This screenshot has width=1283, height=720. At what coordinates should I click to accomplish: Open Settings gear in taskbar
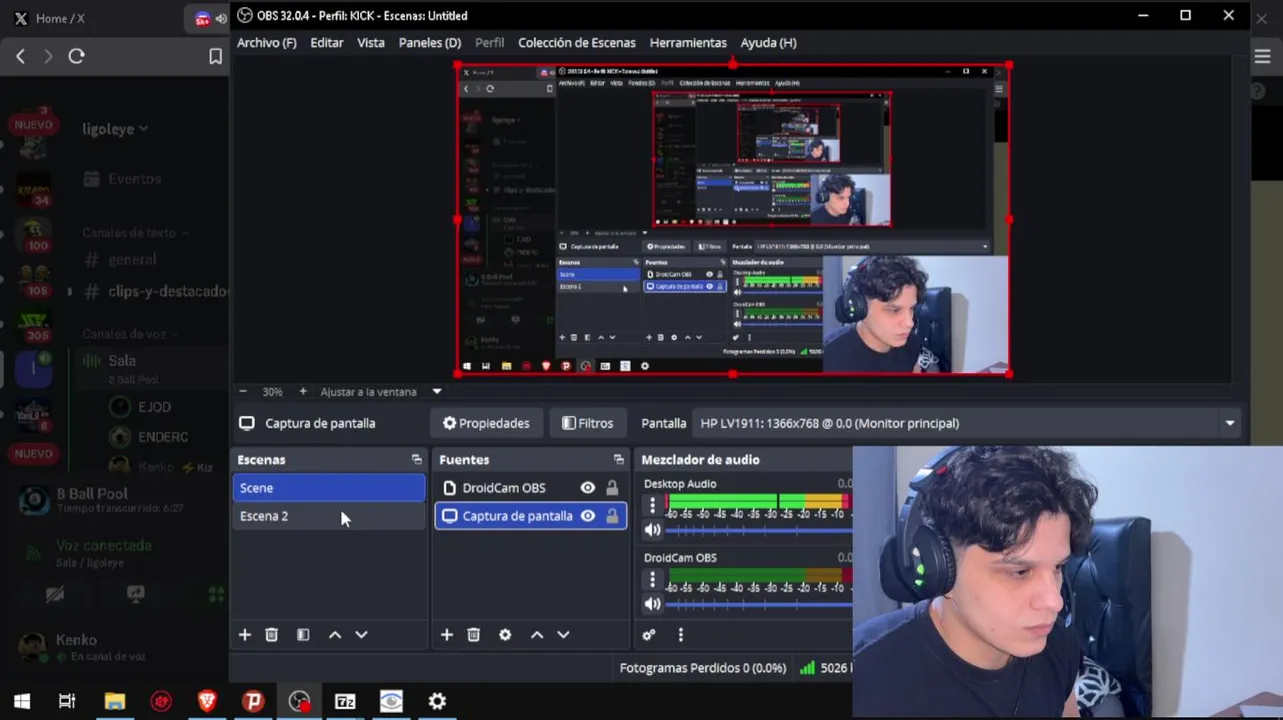437,701
